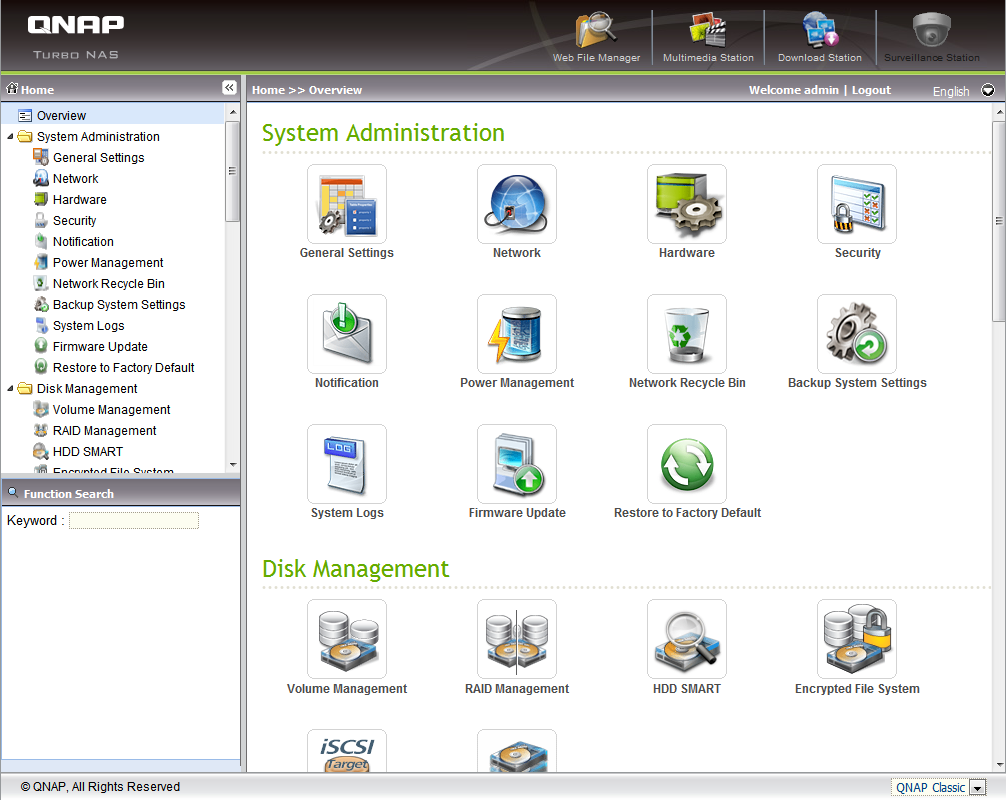Click sidebar tree scrollbar up arrow

pyautogui.click(x=233, y=112)
